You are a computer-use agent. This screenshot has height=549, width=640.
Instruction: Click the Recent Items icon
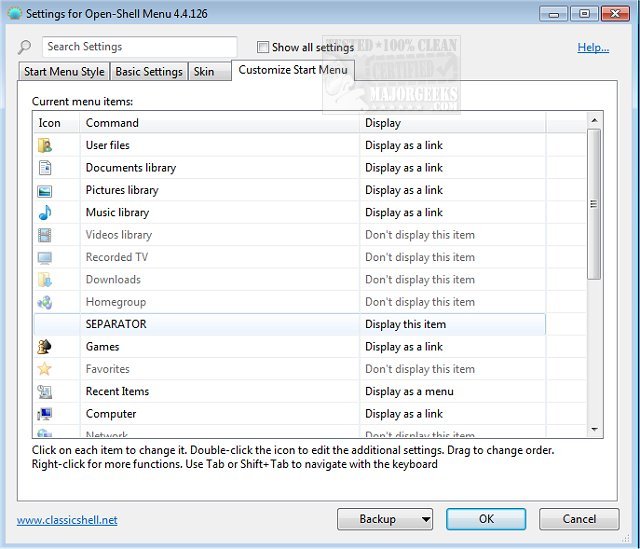pyautogui.click(x=44, y=392)
